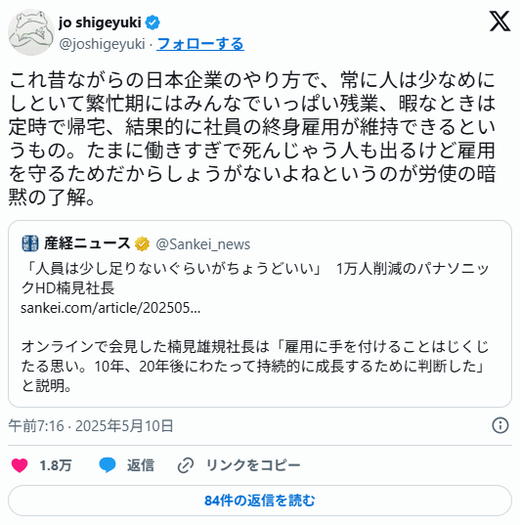Click the X logo icon

tap(500, 21)
